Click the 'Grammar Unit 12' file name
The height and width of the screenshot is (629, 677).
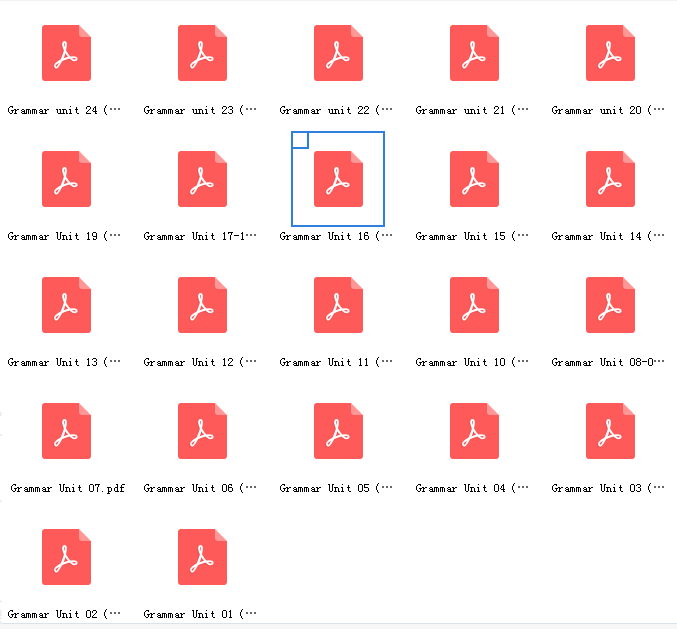[x=200, y=363]
